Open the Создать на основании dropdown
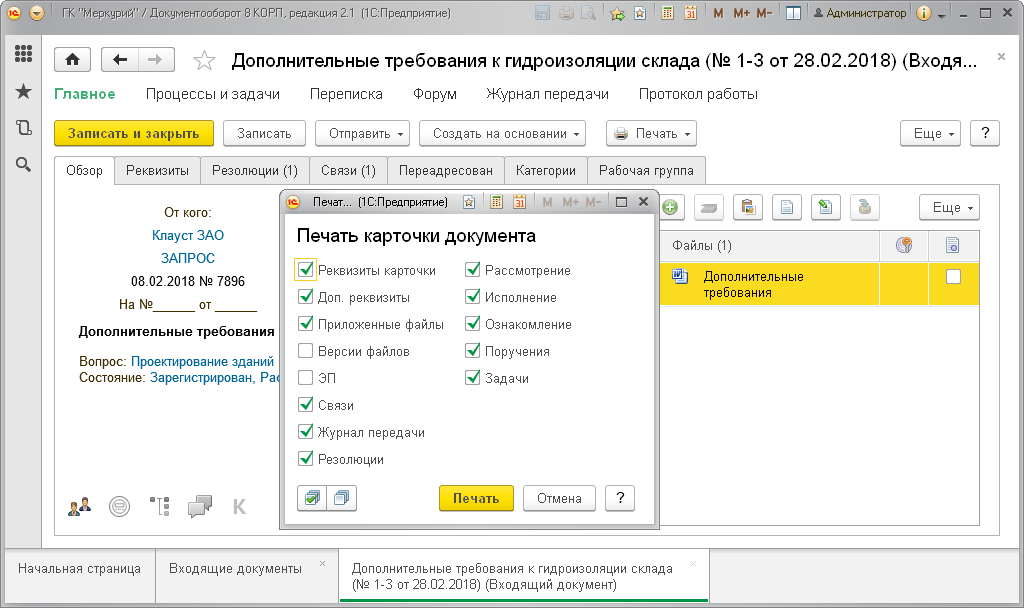The image size is (1024, 608). 502,133
